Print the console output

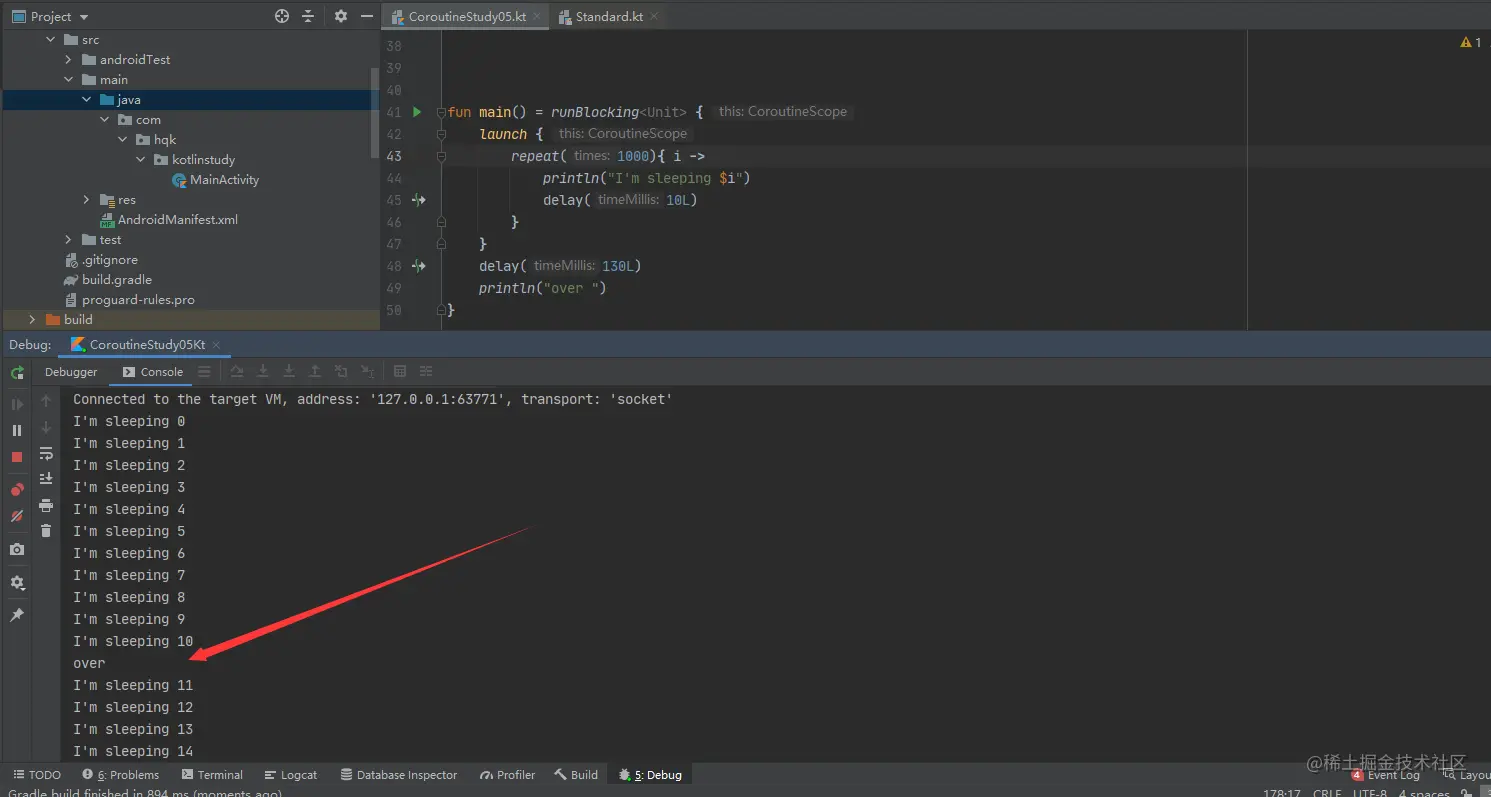point(46,506)
